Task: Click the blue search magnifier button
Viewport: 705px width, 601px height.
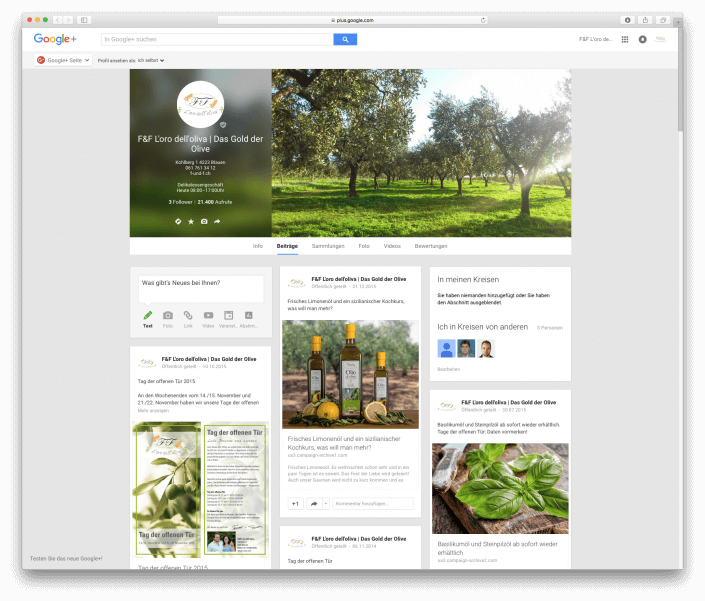Action: tap(345, 40)
